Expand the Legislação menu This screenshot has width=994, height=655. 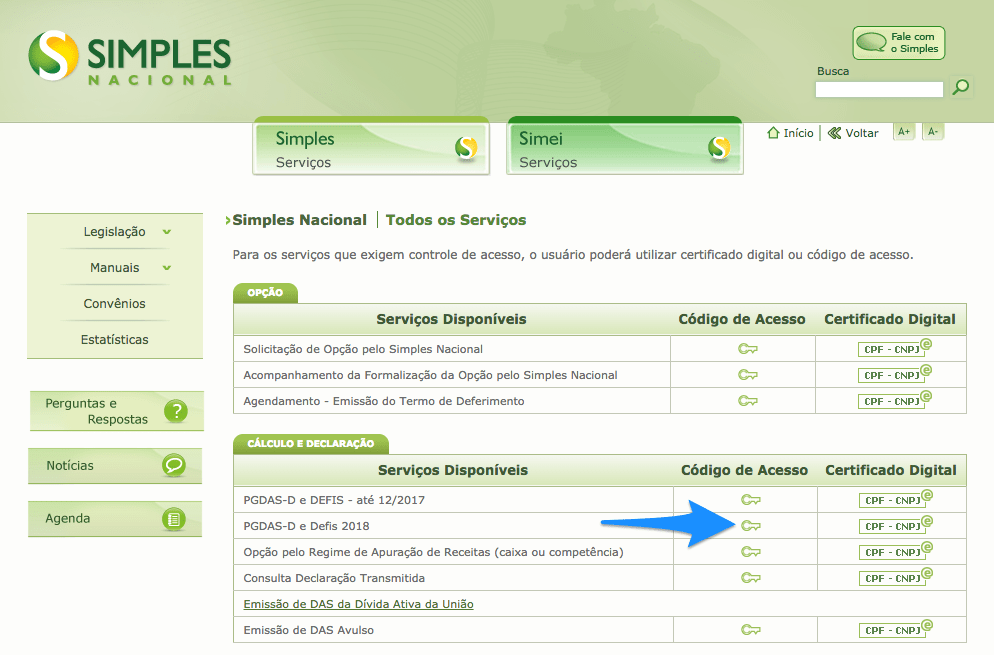113,231
